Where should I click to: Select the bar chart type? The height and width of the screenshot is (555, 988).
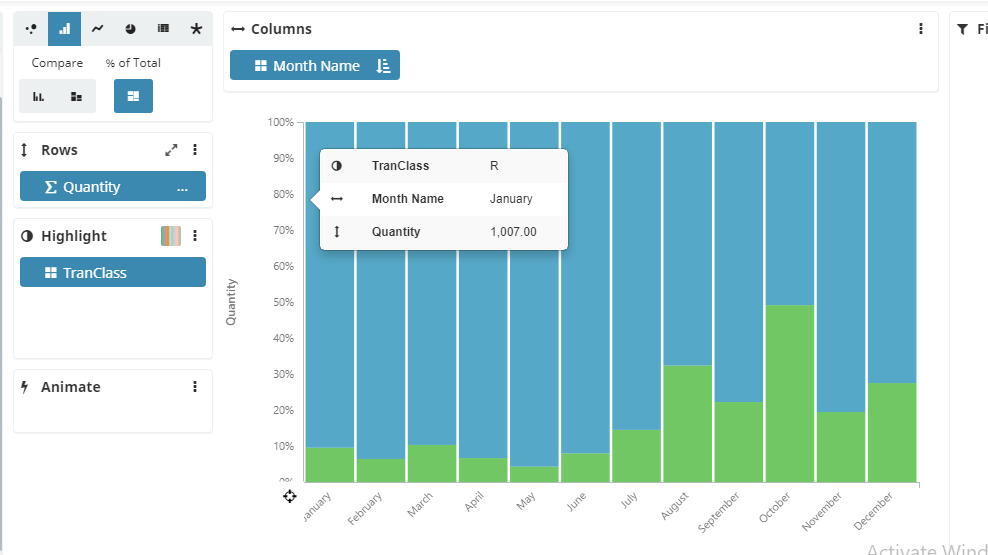point(64,29)
